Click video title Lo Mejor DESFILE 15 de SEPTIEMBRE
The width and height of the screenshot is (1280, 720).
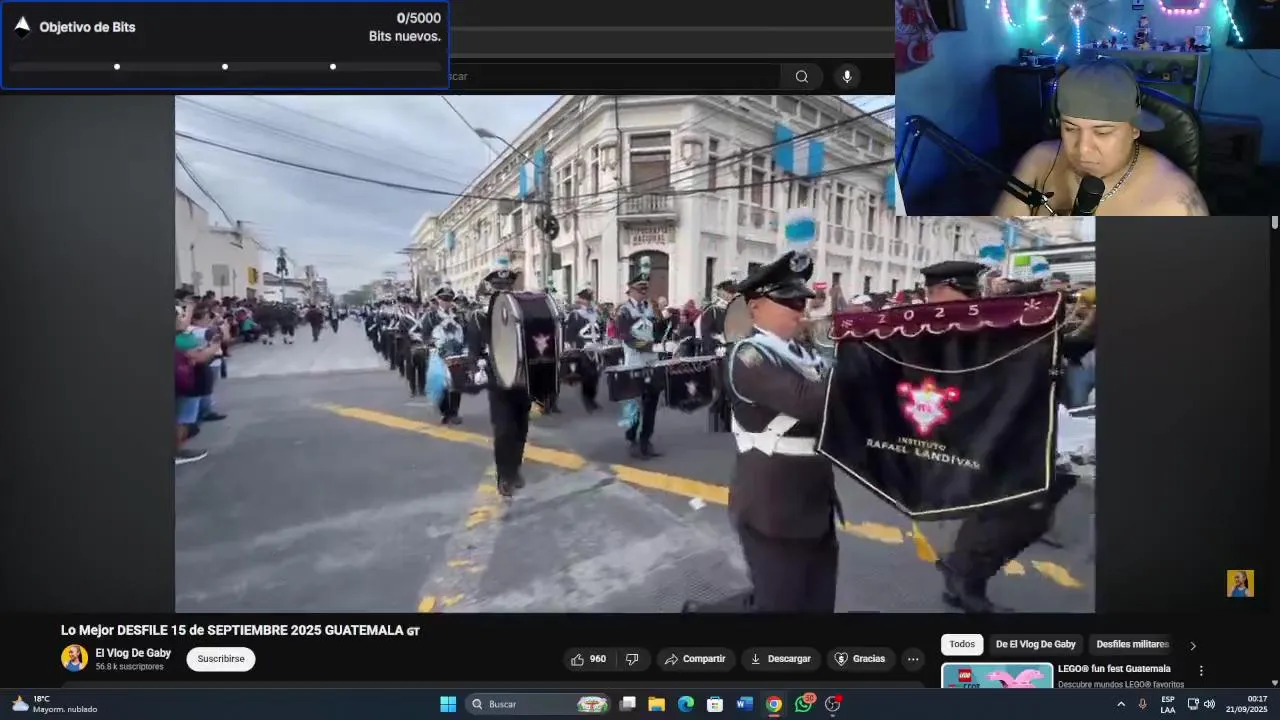coord(240,631)
